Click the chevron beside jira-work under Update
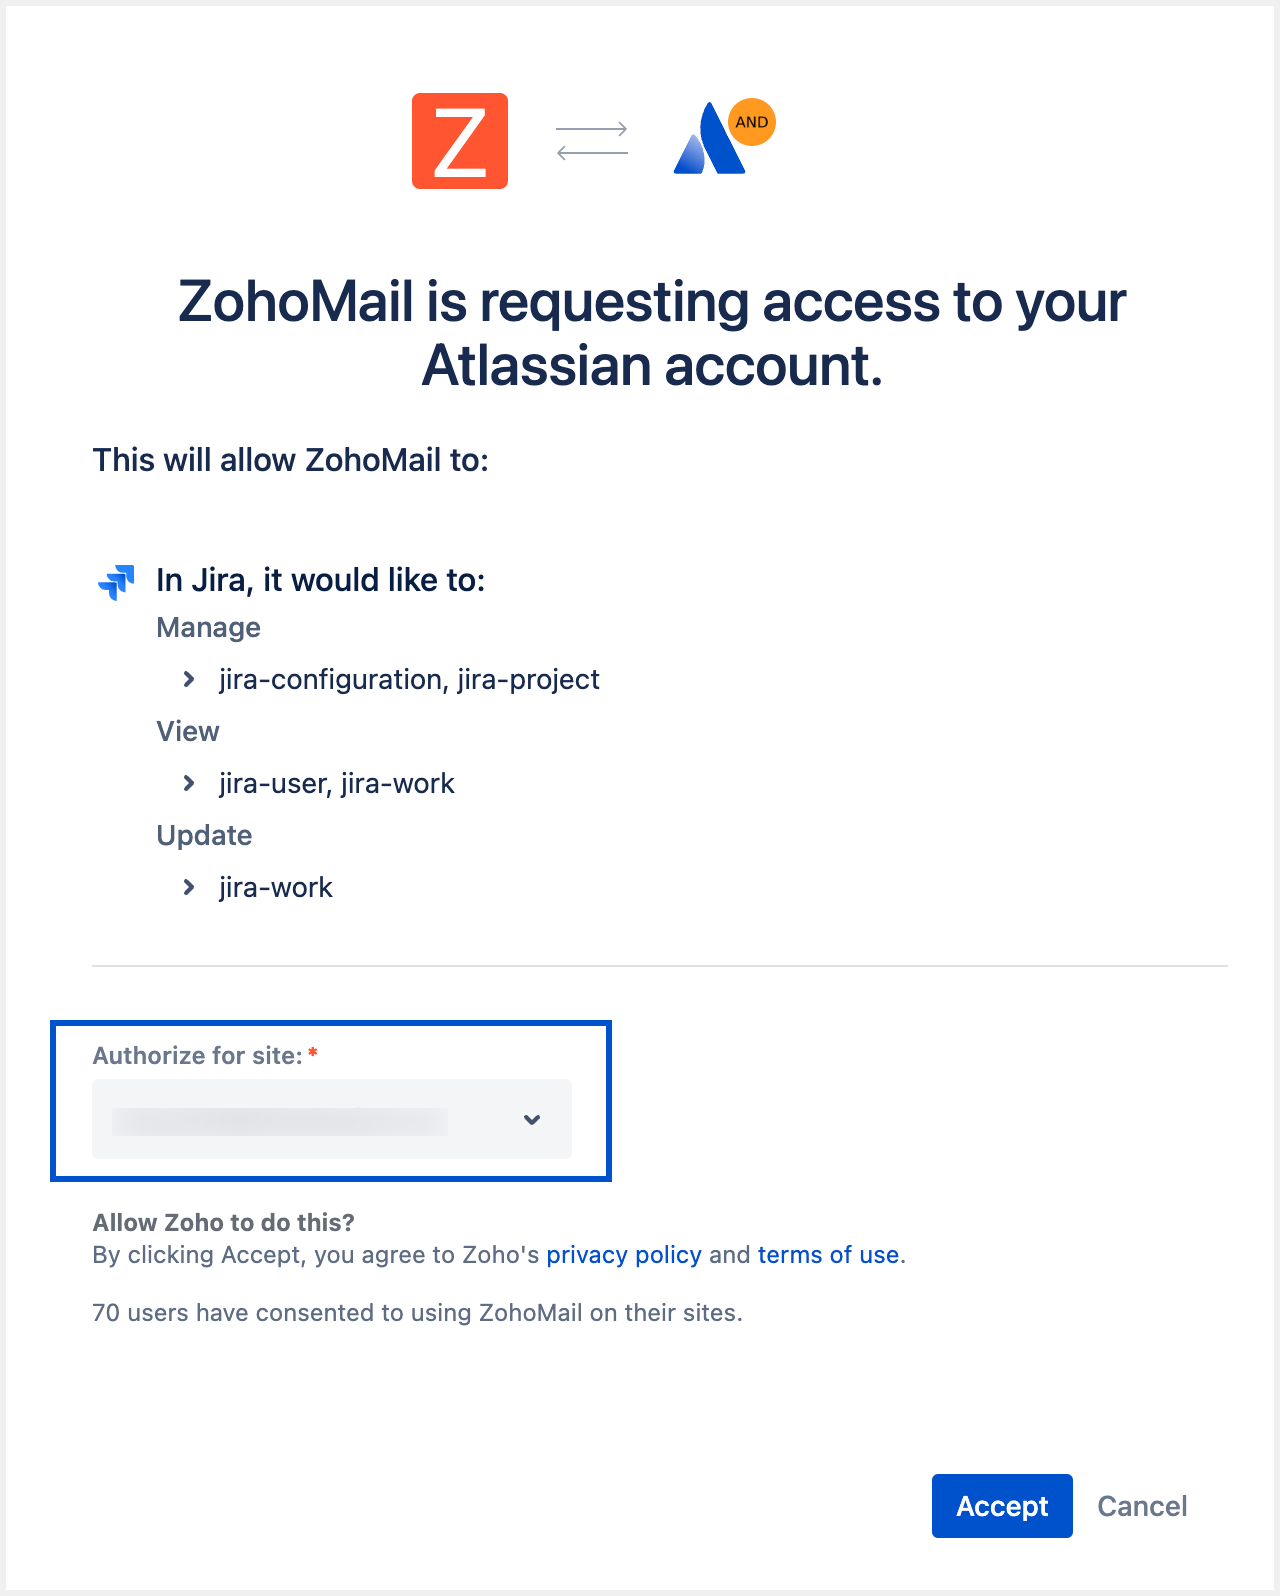The height and width of the screenshot is (1596, 1280). [190, 888]
